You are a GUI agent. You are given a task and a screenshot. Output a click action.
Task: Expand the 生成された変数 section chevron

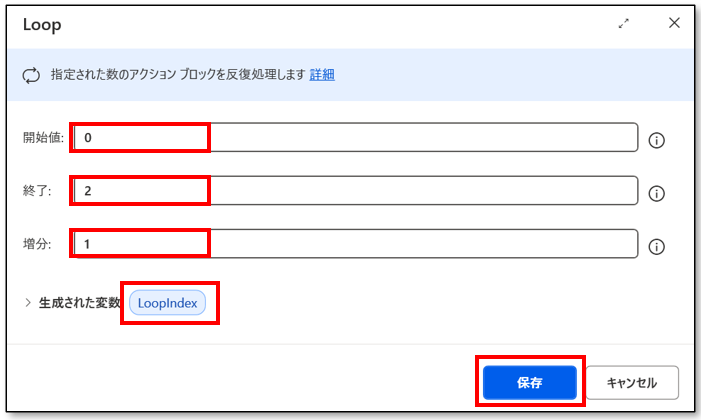point(28,303)
